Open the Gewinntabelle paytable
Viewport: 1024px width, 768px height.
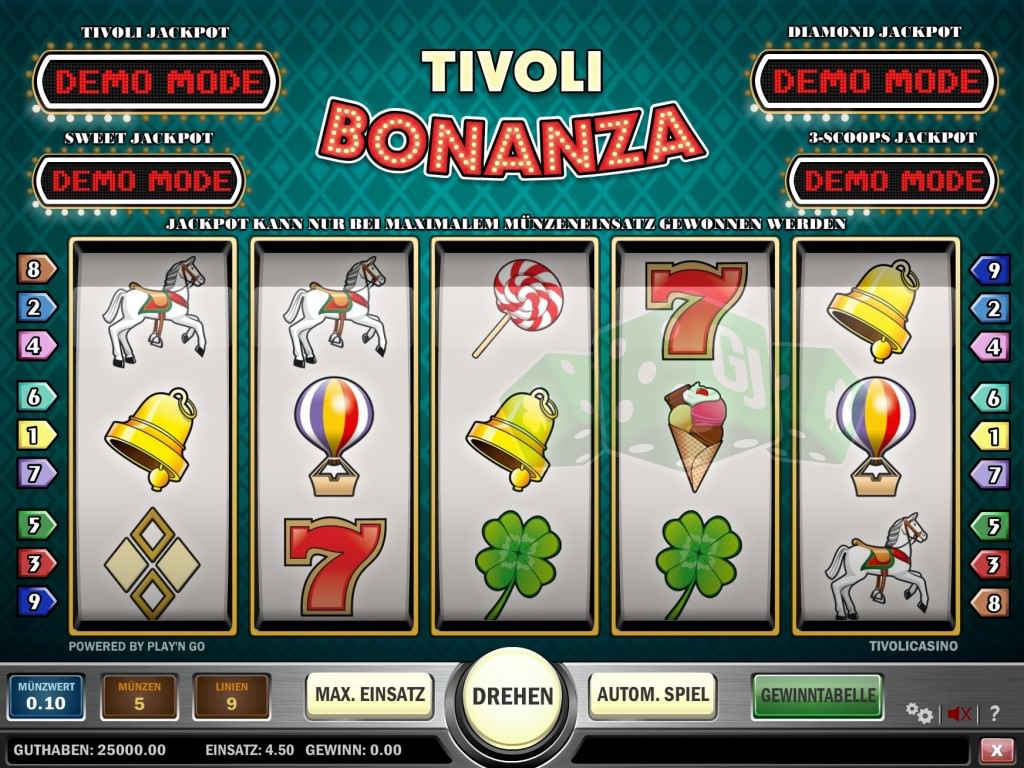(818, 696)
